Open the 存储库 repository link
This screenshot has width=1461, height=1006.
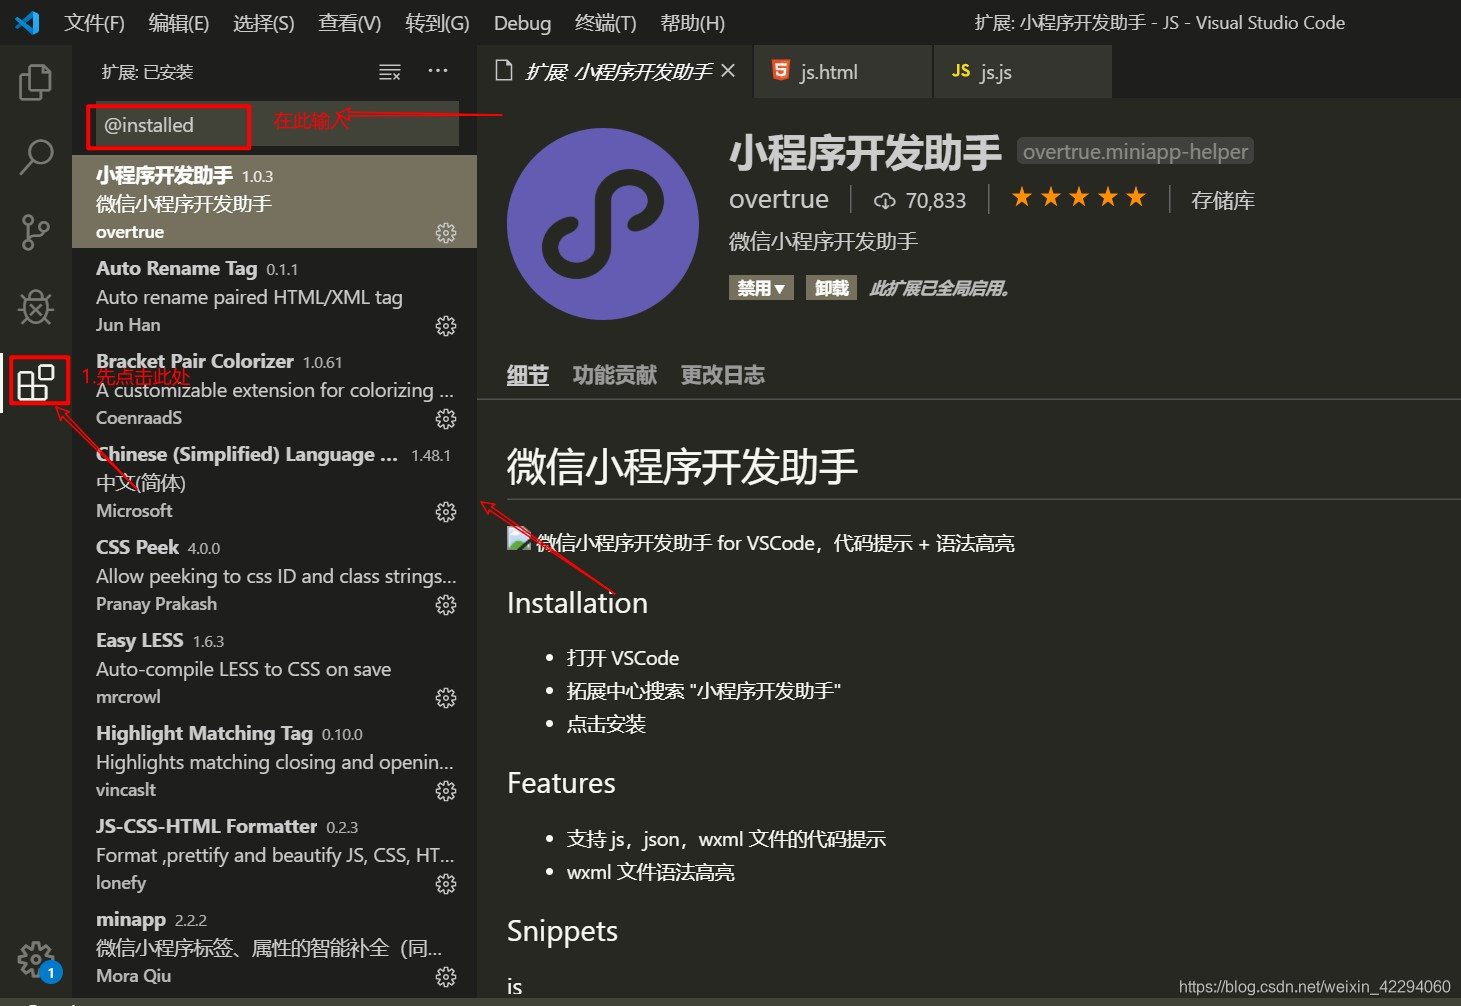1222,201
